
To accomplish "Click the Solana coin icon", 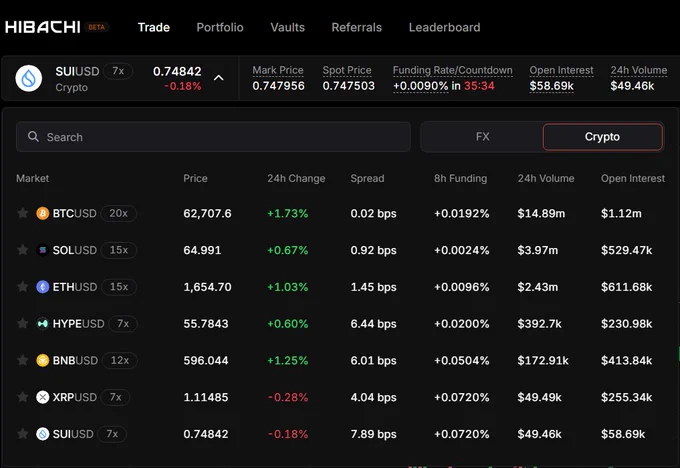I will (42, 250).
